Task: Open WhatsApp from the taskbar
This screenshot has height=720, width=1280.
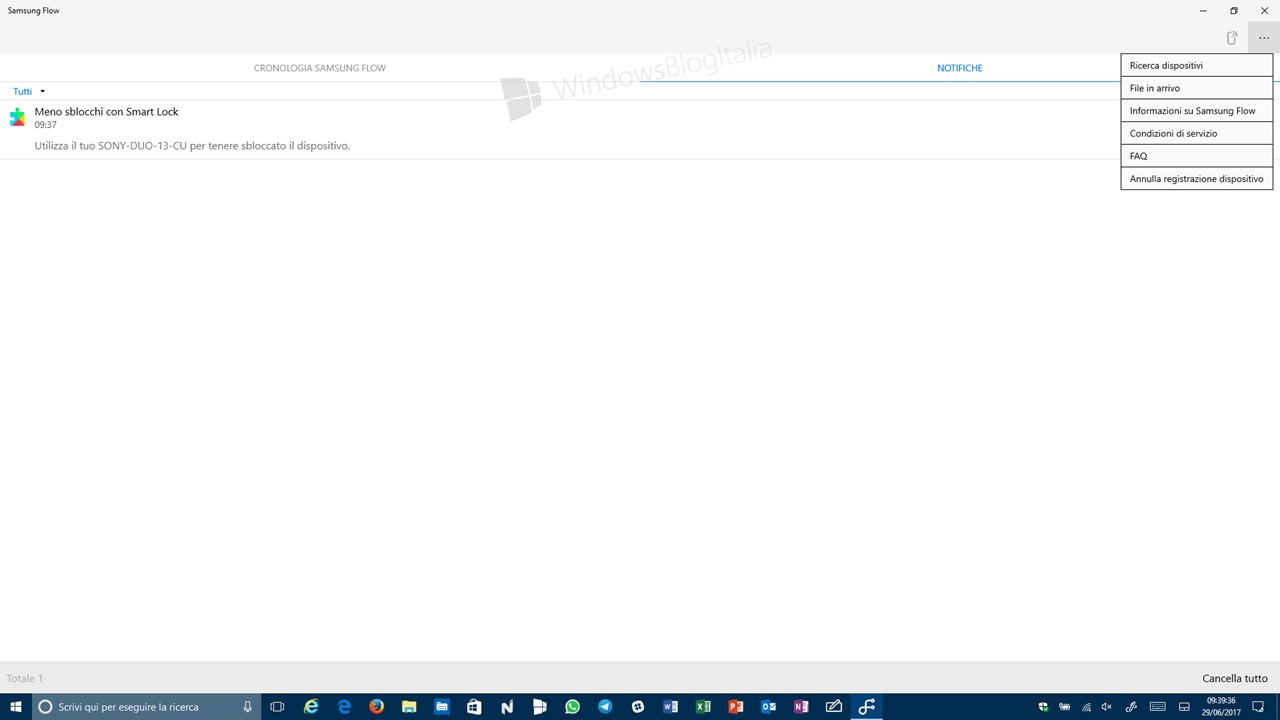Action: (x=572, y=707)
